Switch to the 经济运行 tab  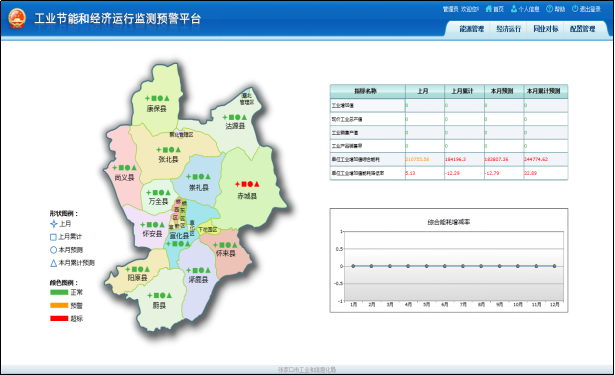[x=508, y=29]
